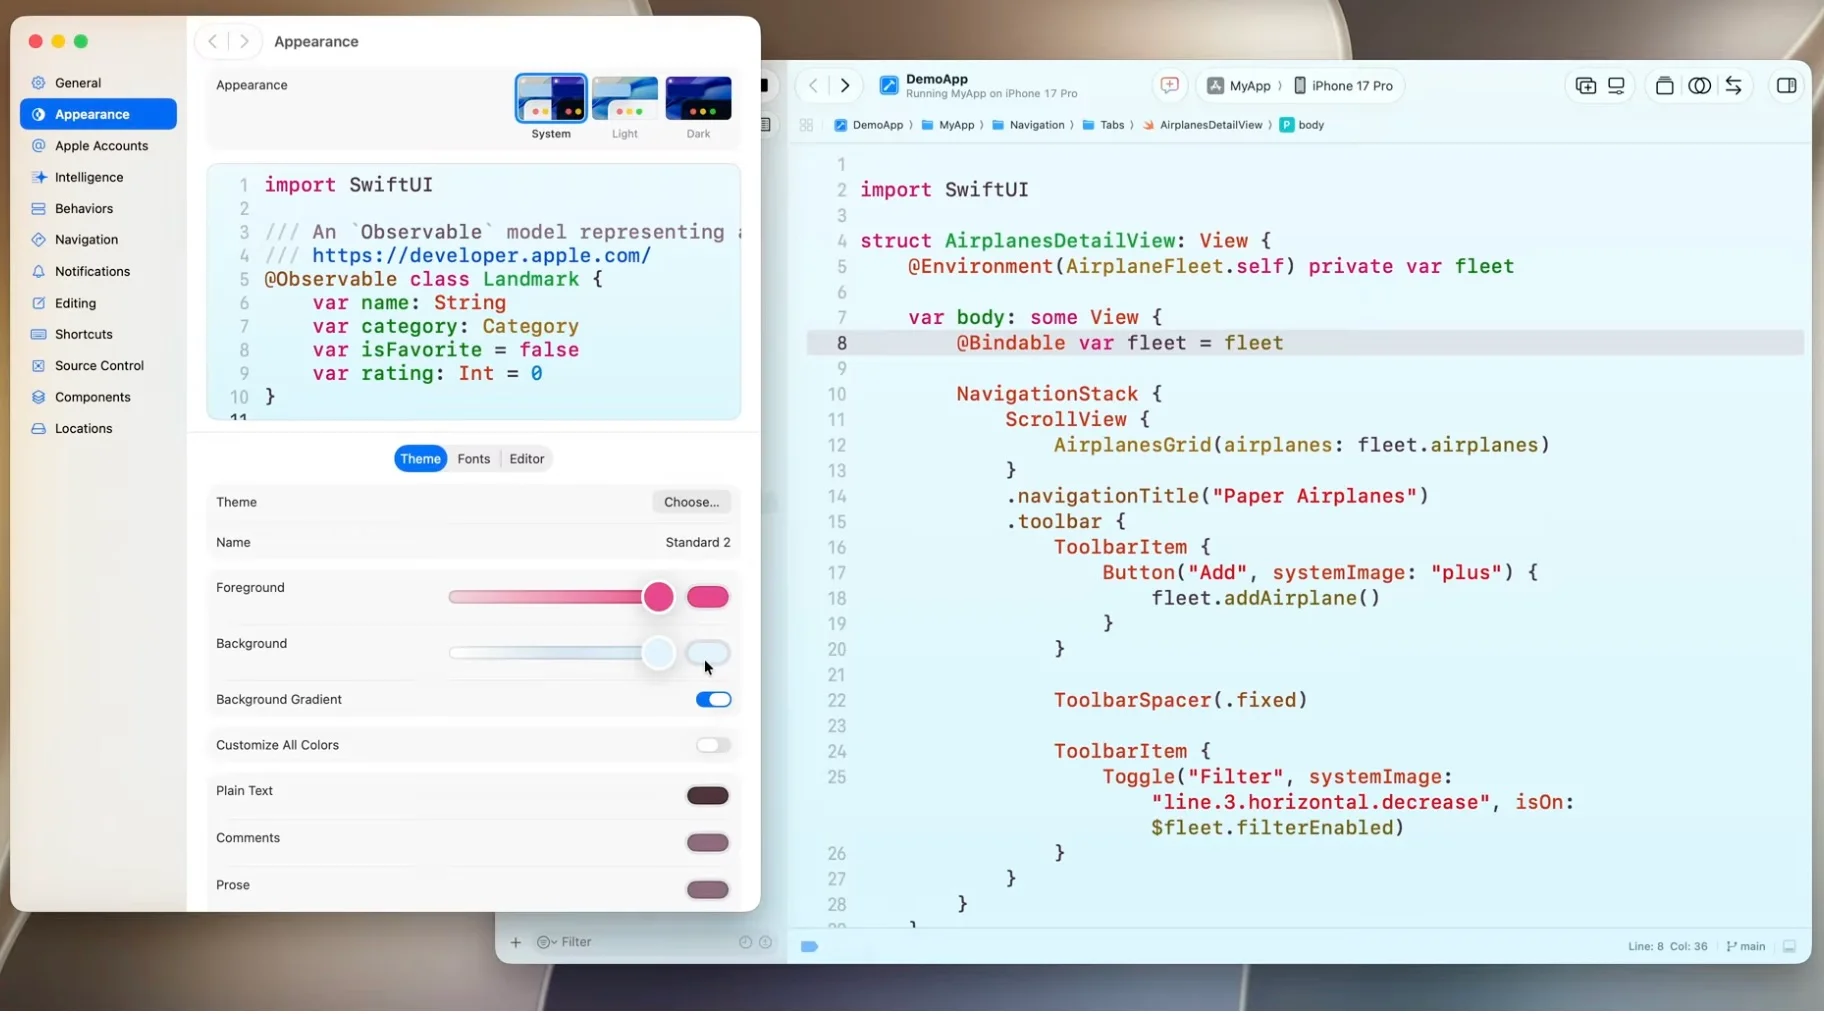This screenshot has width=1824, height=1014.
Task: Click the Foreground tint slider knob
Action: point(658,598)
